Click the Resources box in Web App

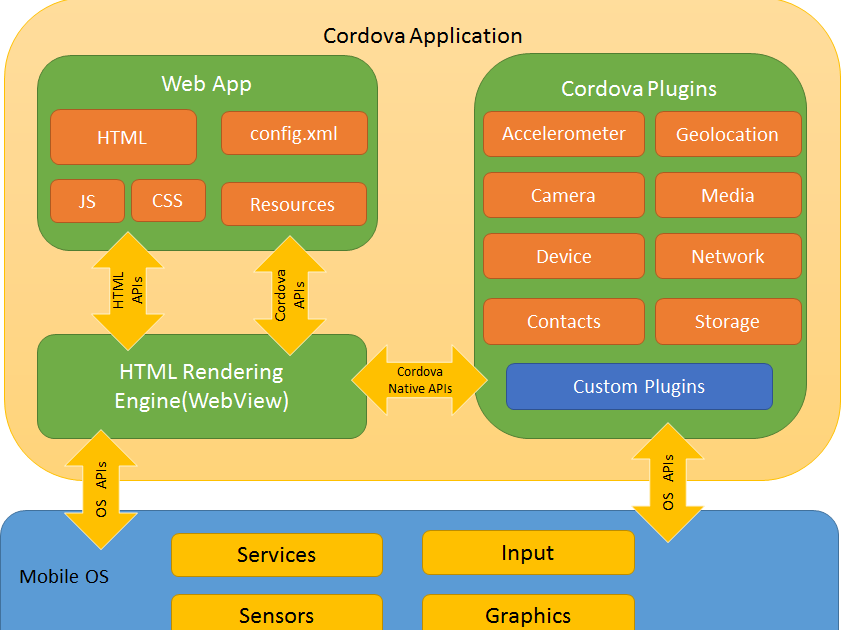(294, 204)
